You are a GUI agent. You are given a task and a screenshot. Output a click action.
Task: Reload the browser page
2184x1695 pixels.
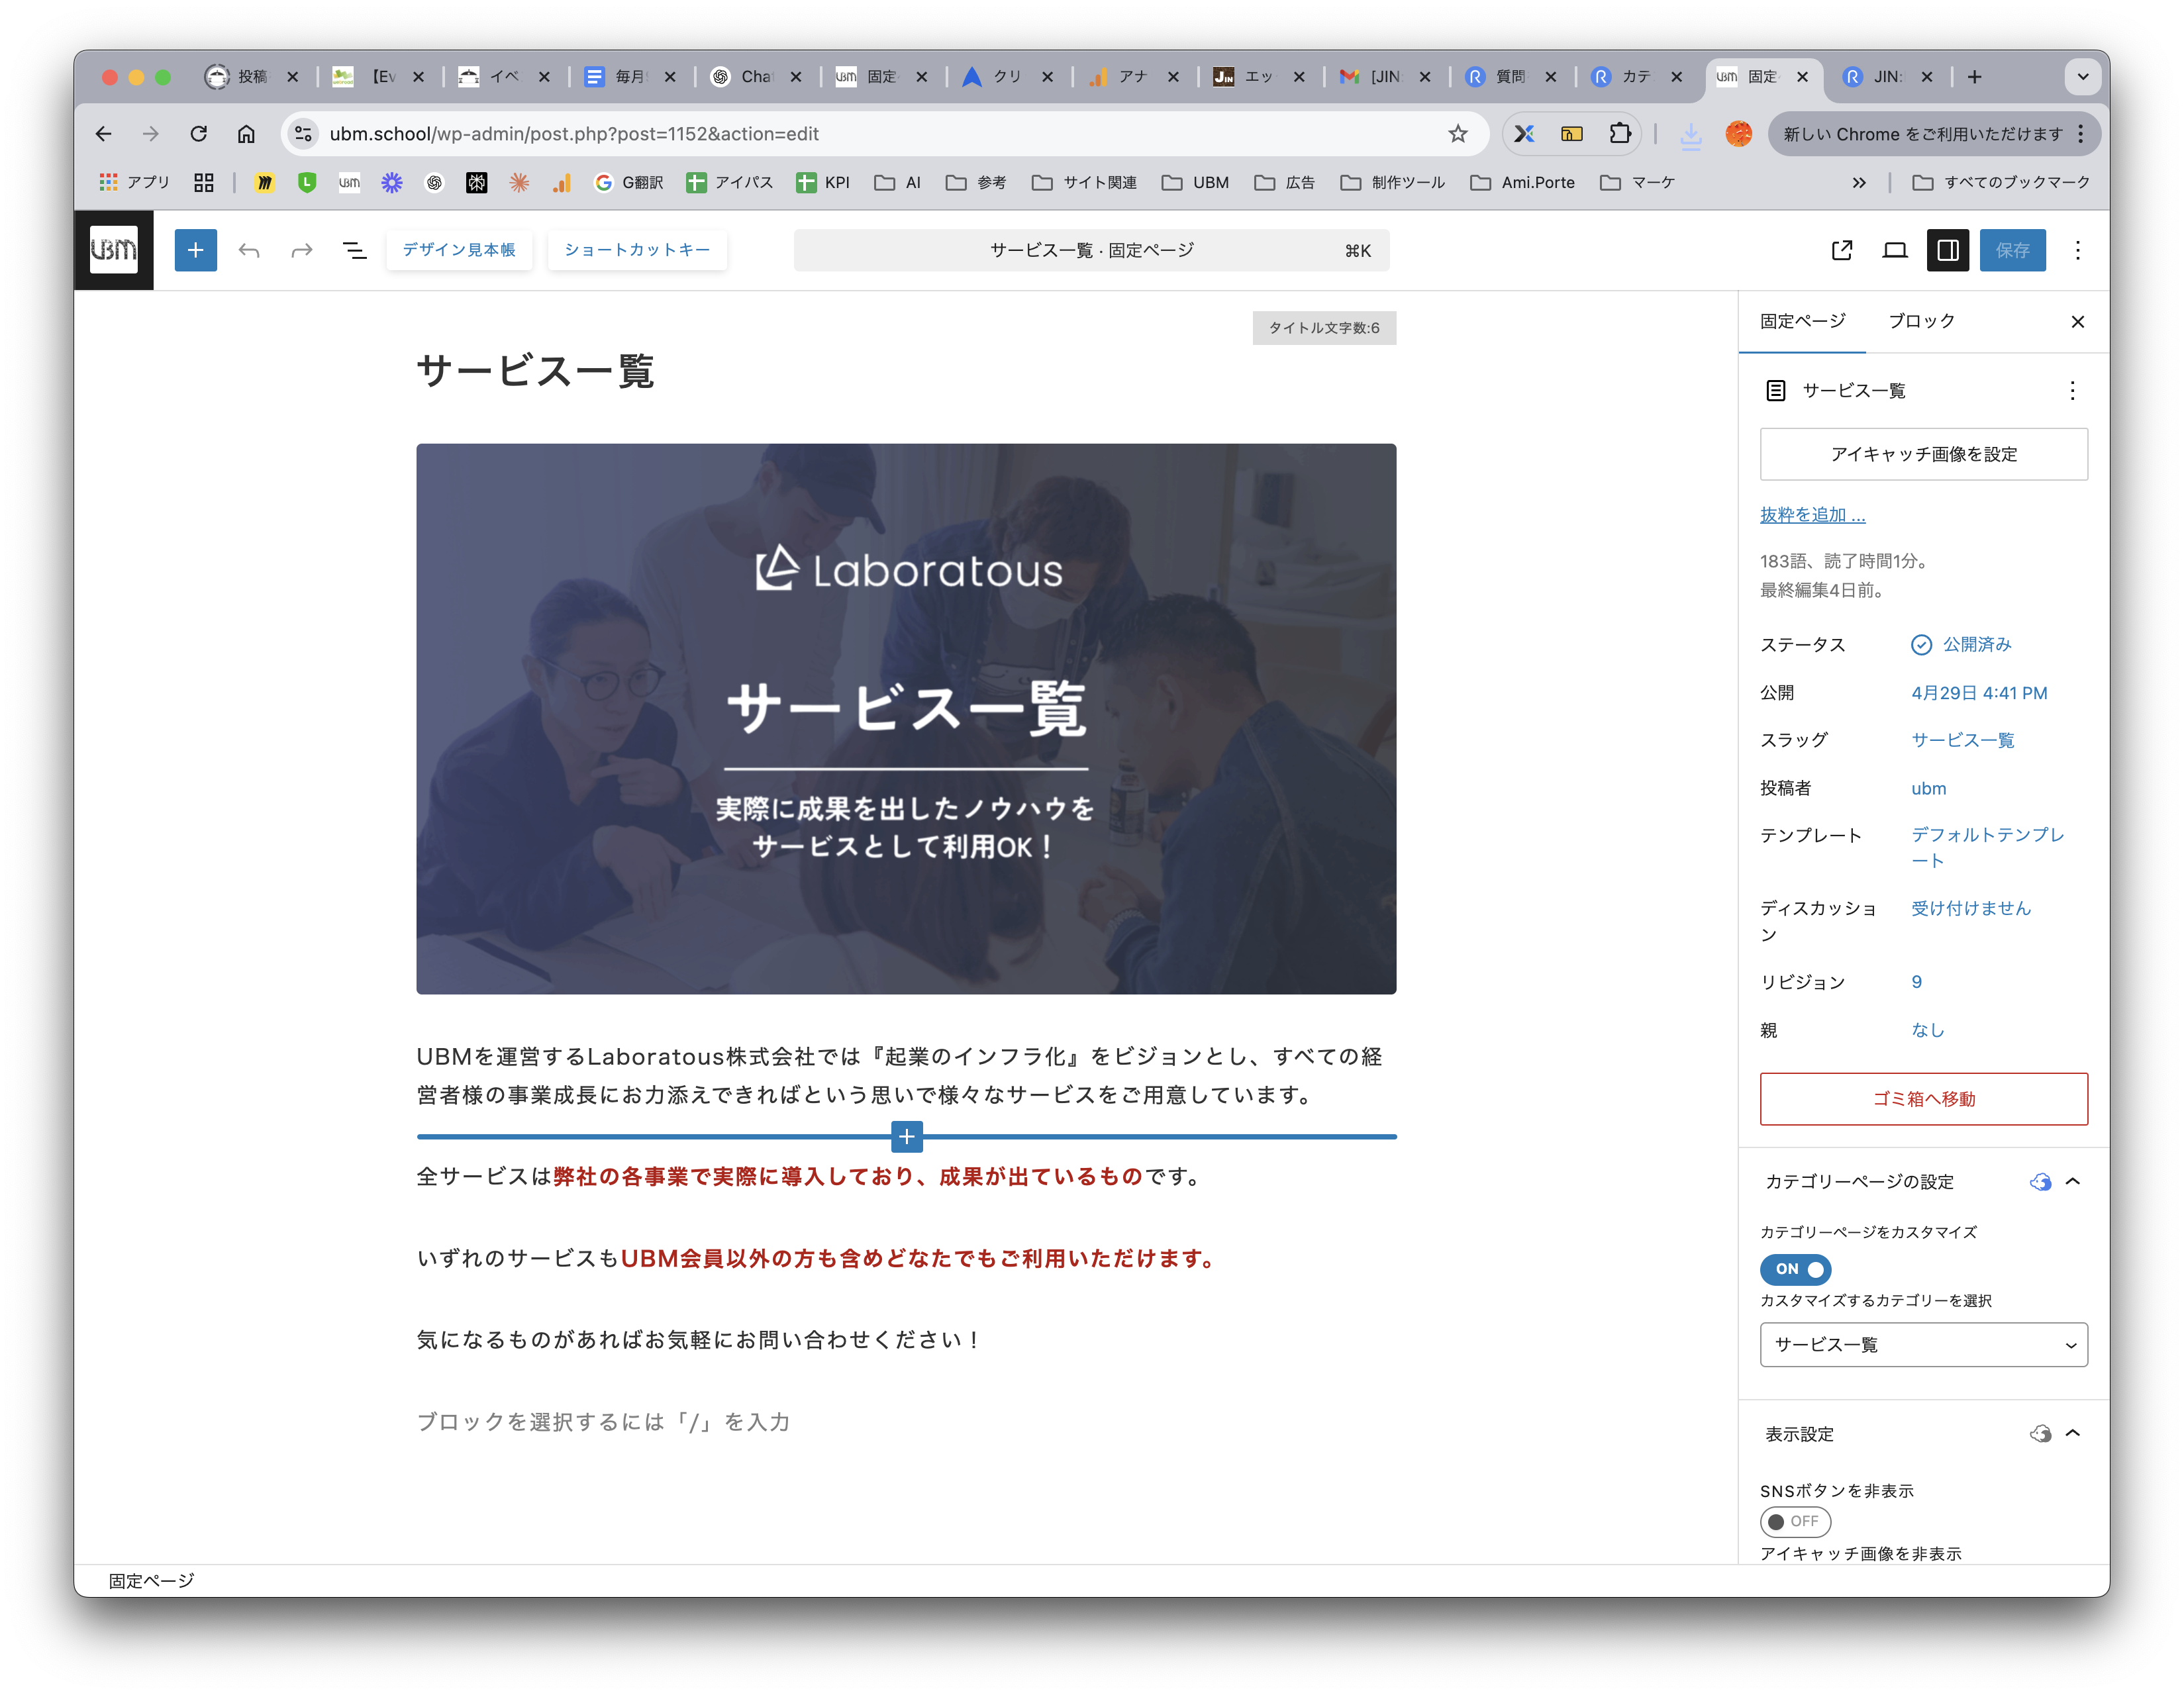pos(199,134)
